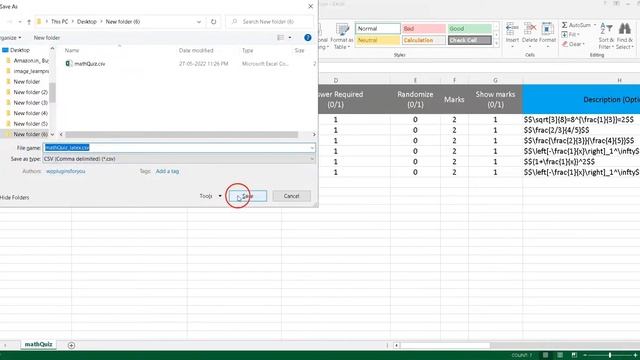Open Sort & Filter in Excel ribbon
Viewport: 640px width, 360px height.
point(606,36)
